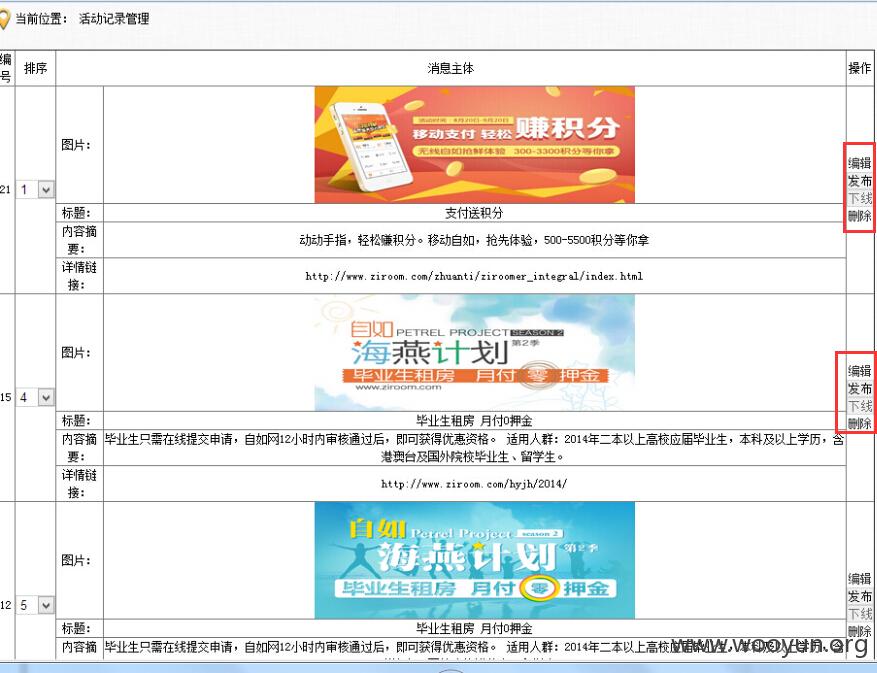Click the location pin icon beside 当前位置

(4, 19)
